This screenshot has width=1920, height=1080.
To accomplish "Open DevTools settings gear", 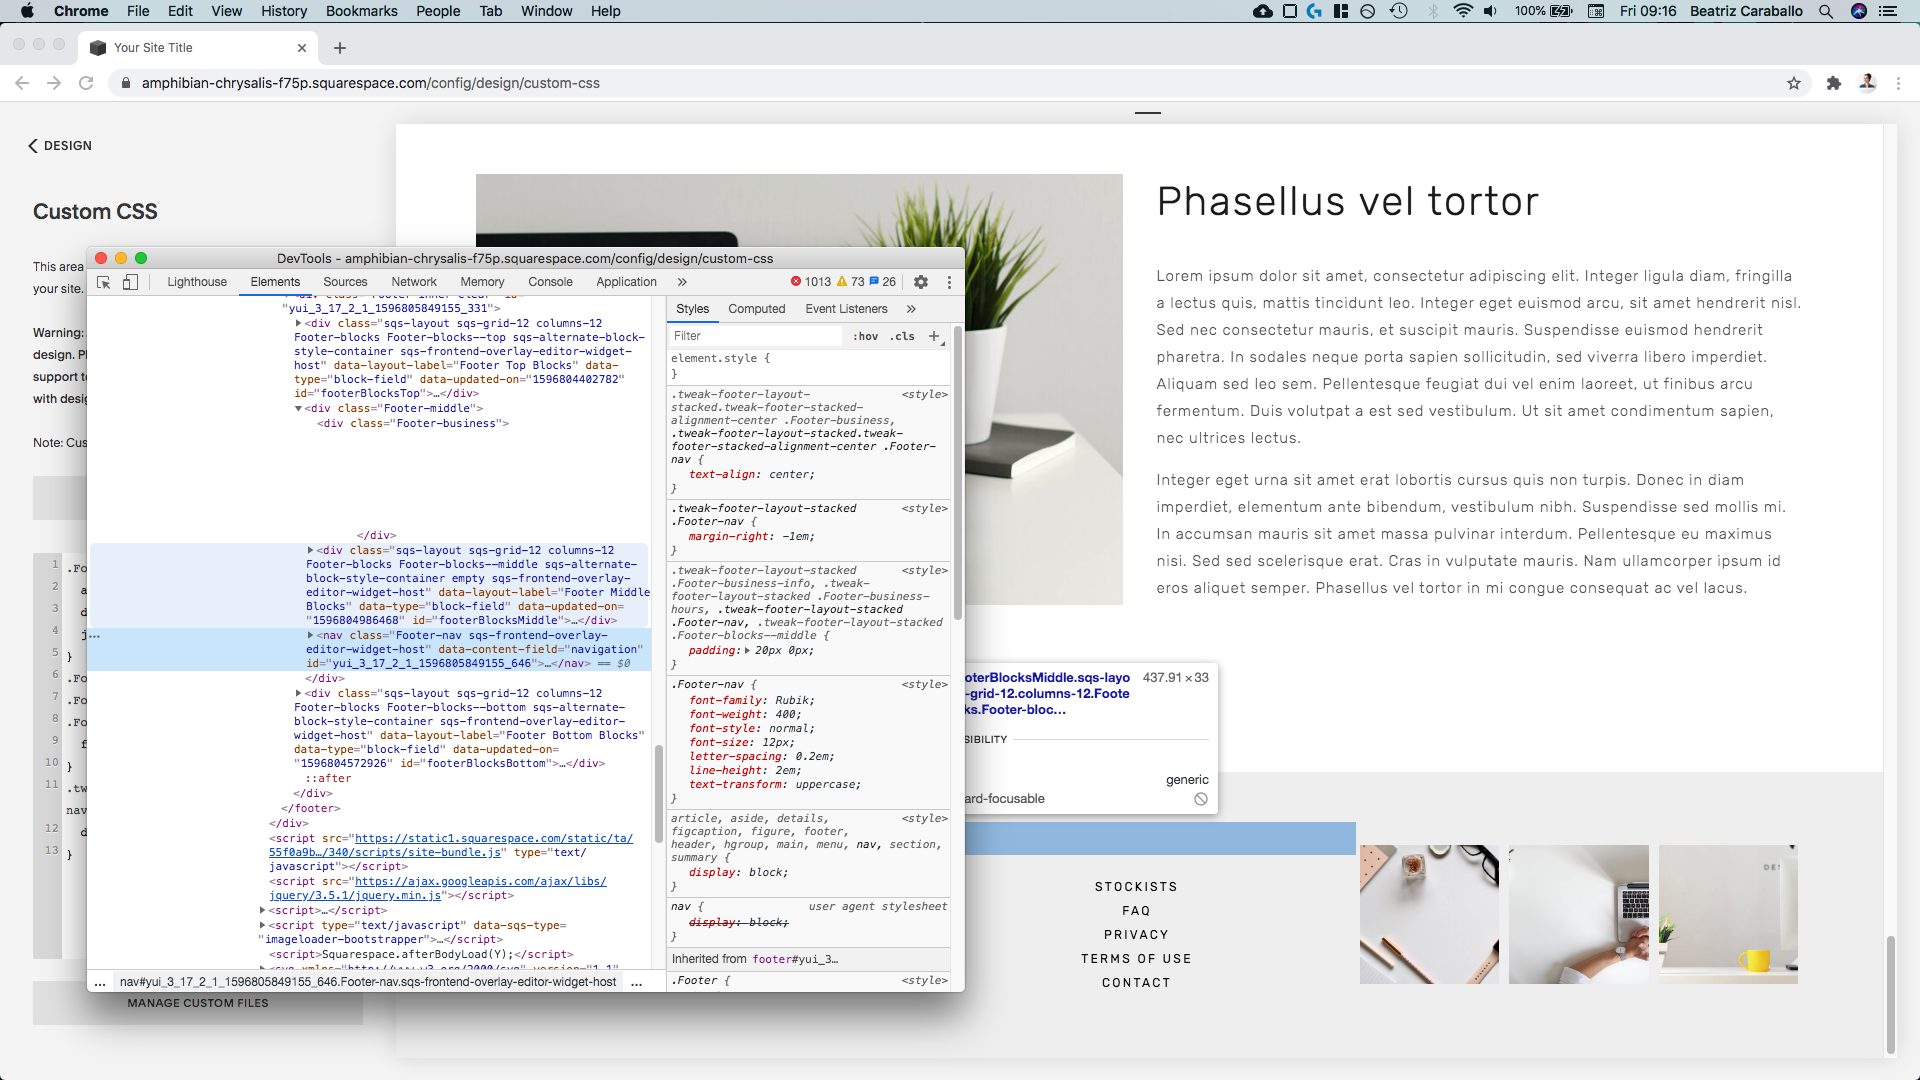I will tap(921, 282).
